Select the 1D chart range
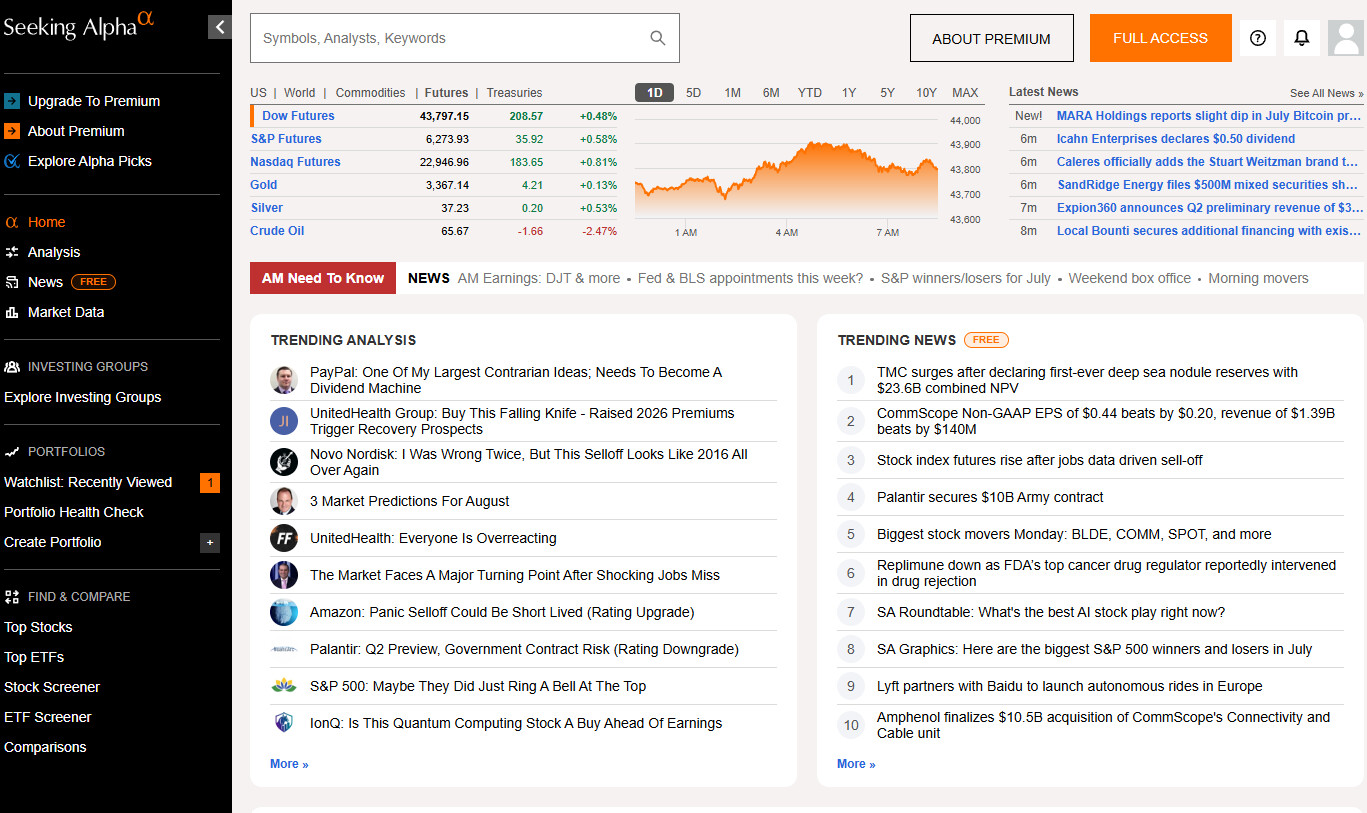 click(x=655, y=93)
